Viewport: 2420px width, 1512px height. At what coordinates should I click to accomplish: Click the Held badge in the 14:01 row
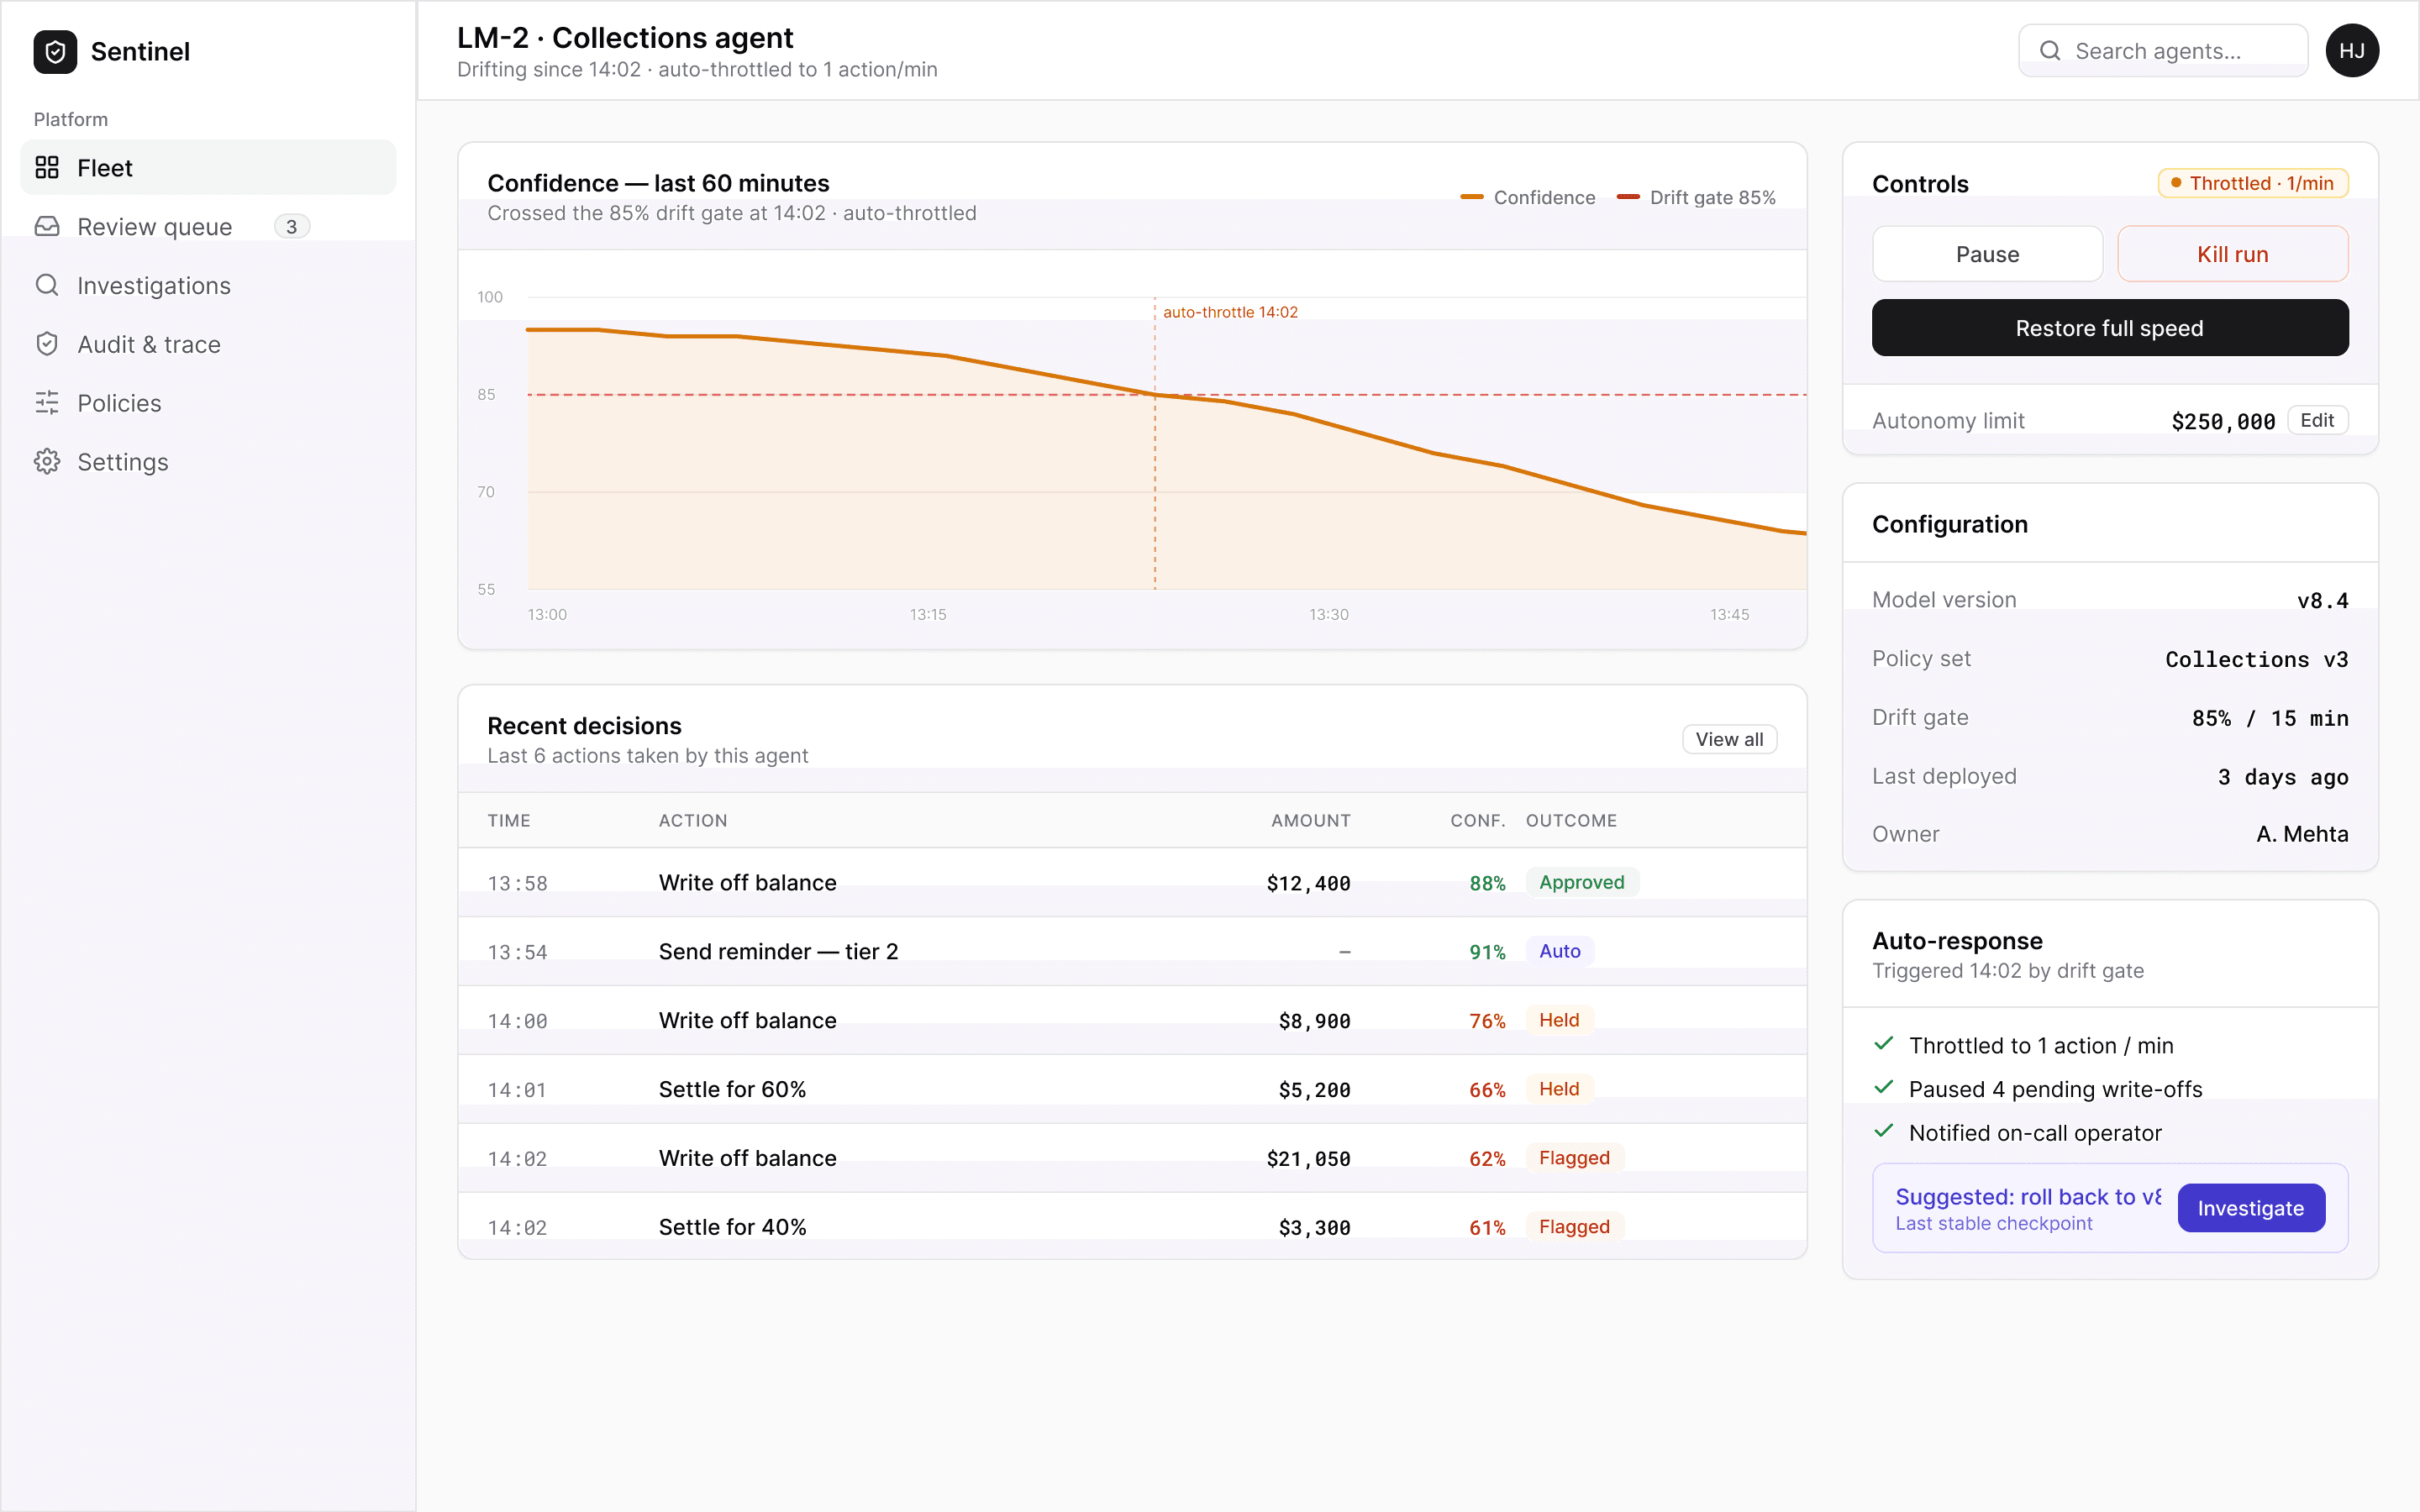(x=1559, y=1089)
